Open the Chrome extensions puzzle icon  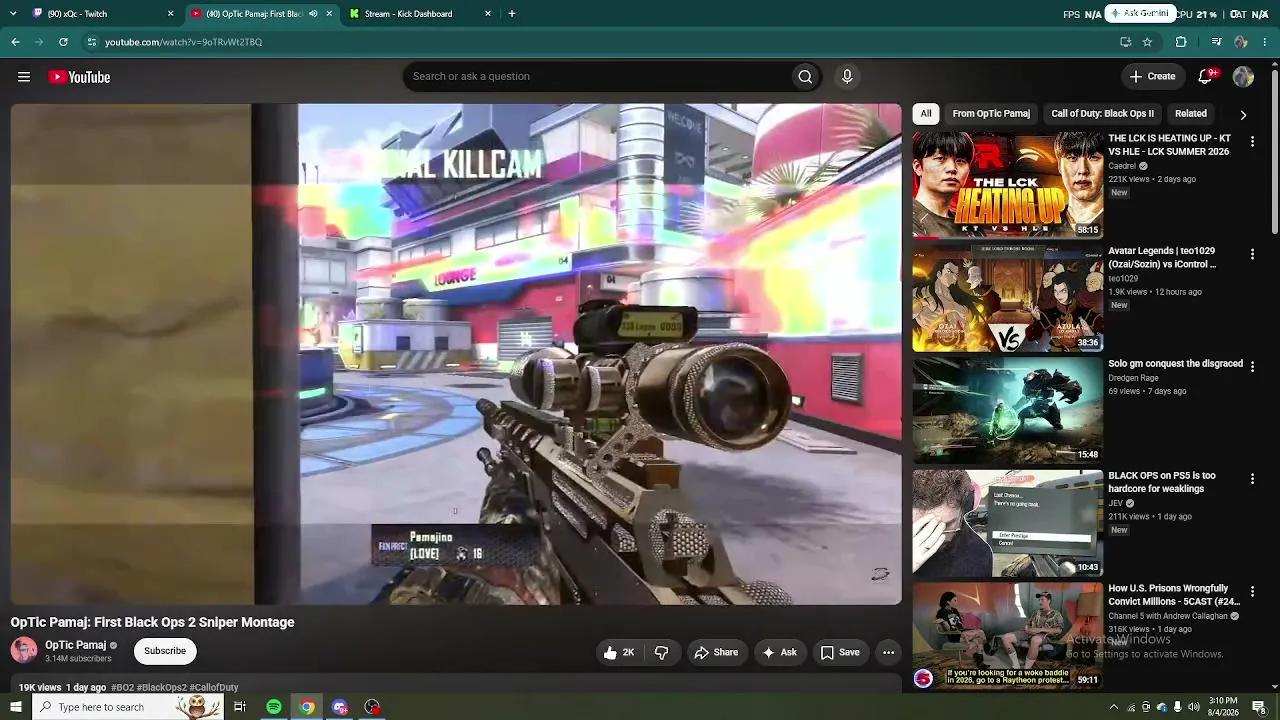(x=1181, y=42)
